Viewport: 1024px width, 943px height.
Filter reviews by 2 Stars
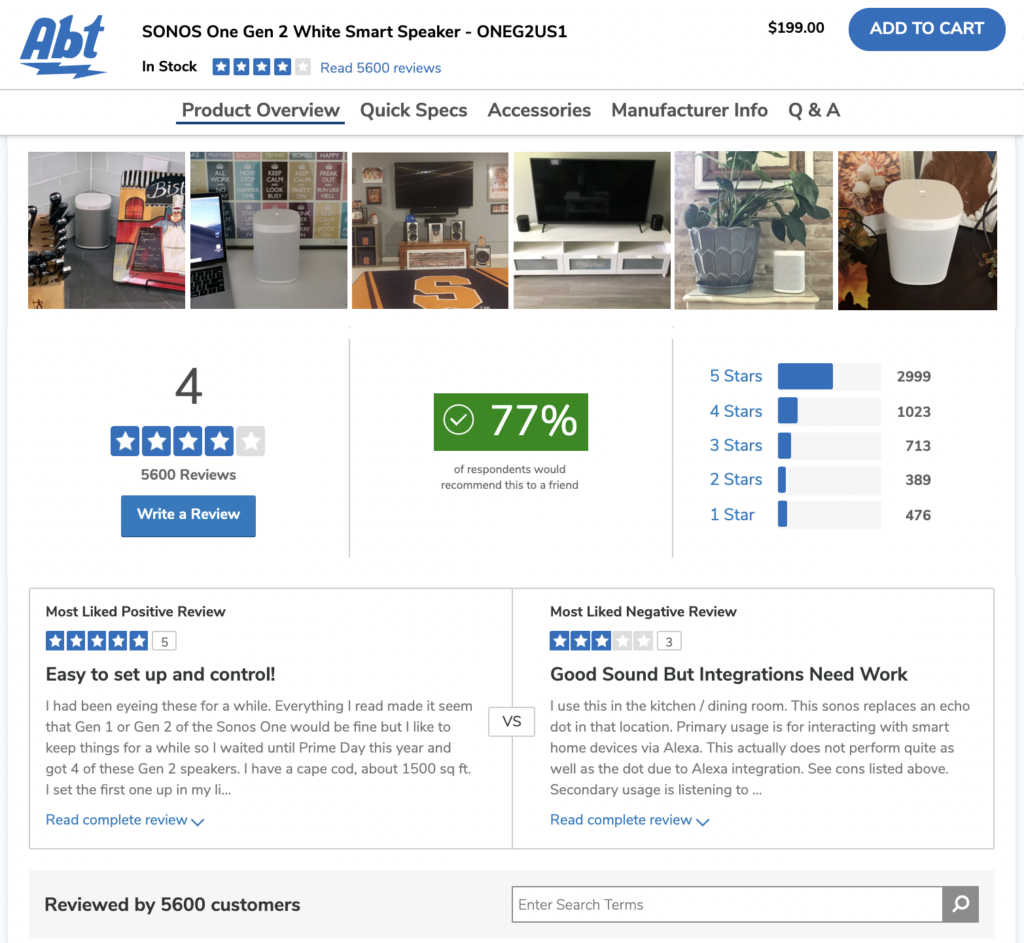[x=736, y=479]
